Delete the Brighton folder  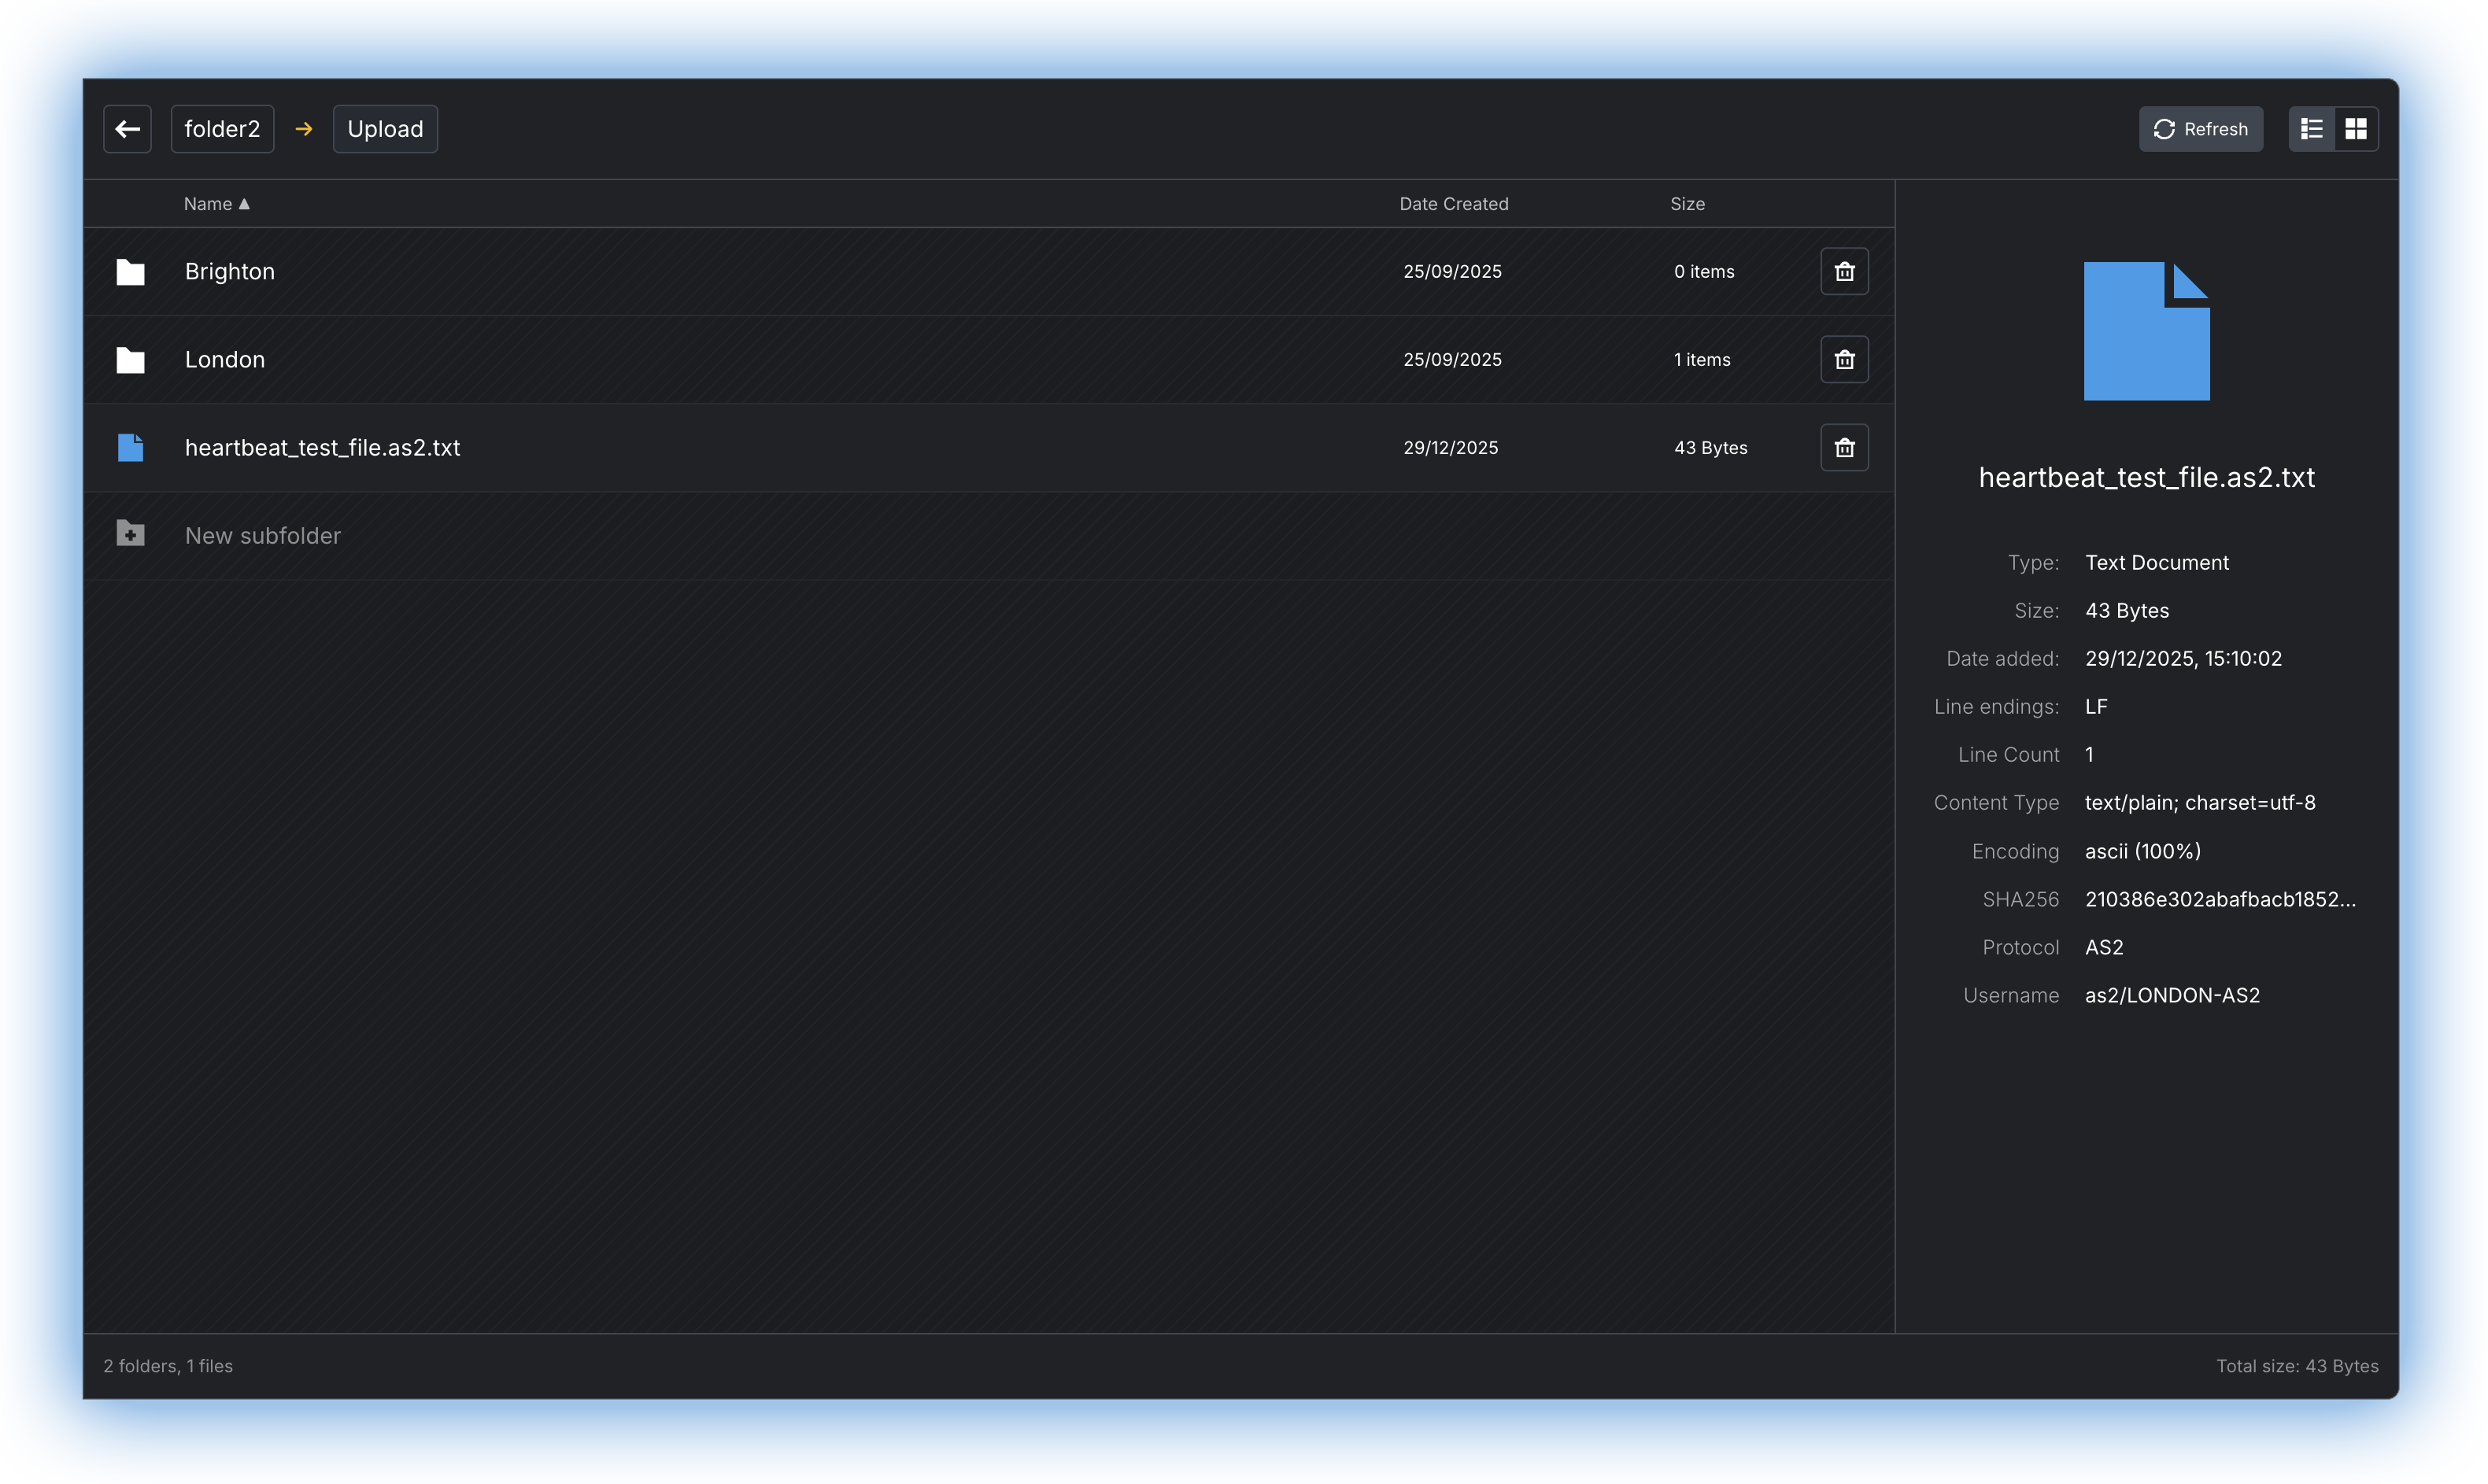coord(1844,272)
